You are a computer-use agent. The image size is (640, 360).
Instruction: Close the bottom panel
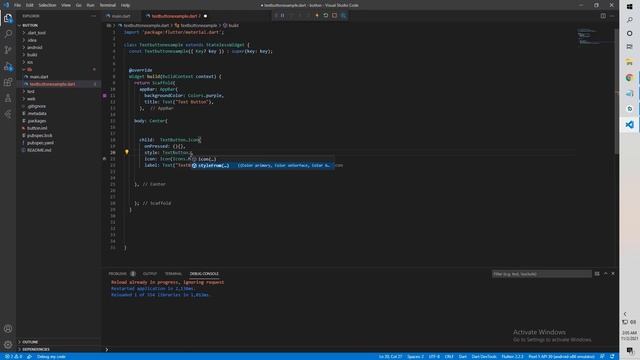click(x=613, y=273)
